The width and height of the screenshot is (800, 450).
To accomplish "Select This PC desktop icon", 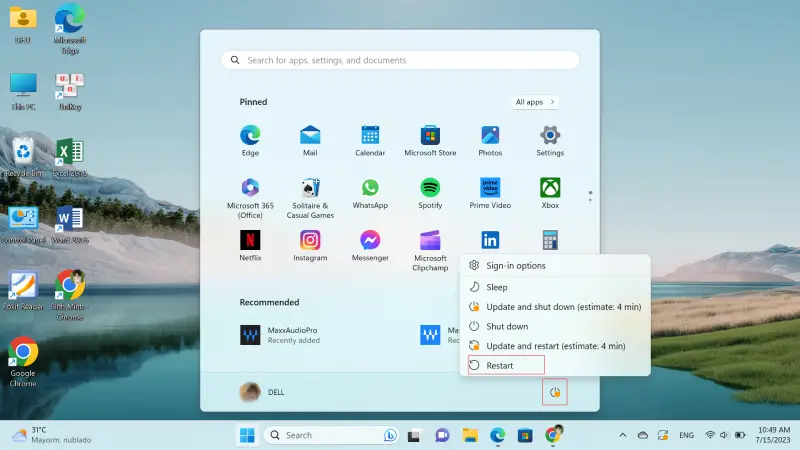I will 23,91.
